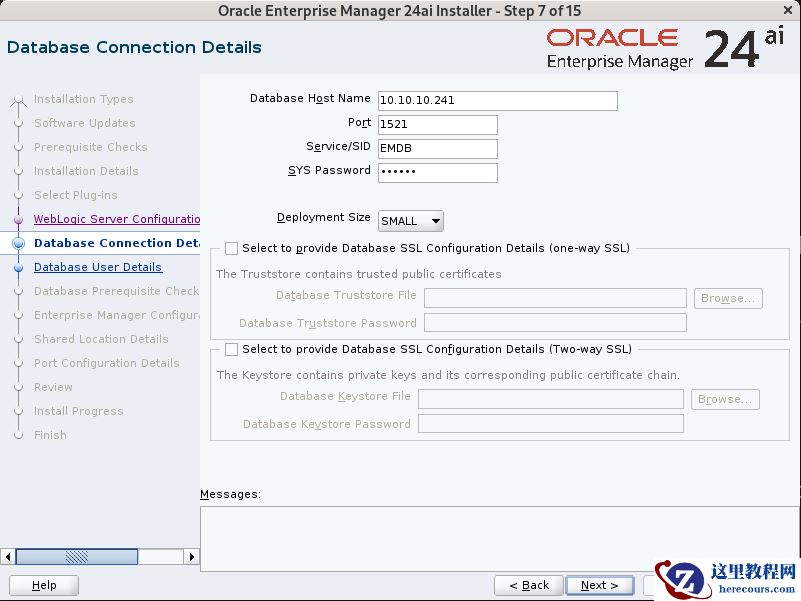
Task: Enable one-way SSL configuration checkbox
Action: pyautogui.click(x=231, y=248)
